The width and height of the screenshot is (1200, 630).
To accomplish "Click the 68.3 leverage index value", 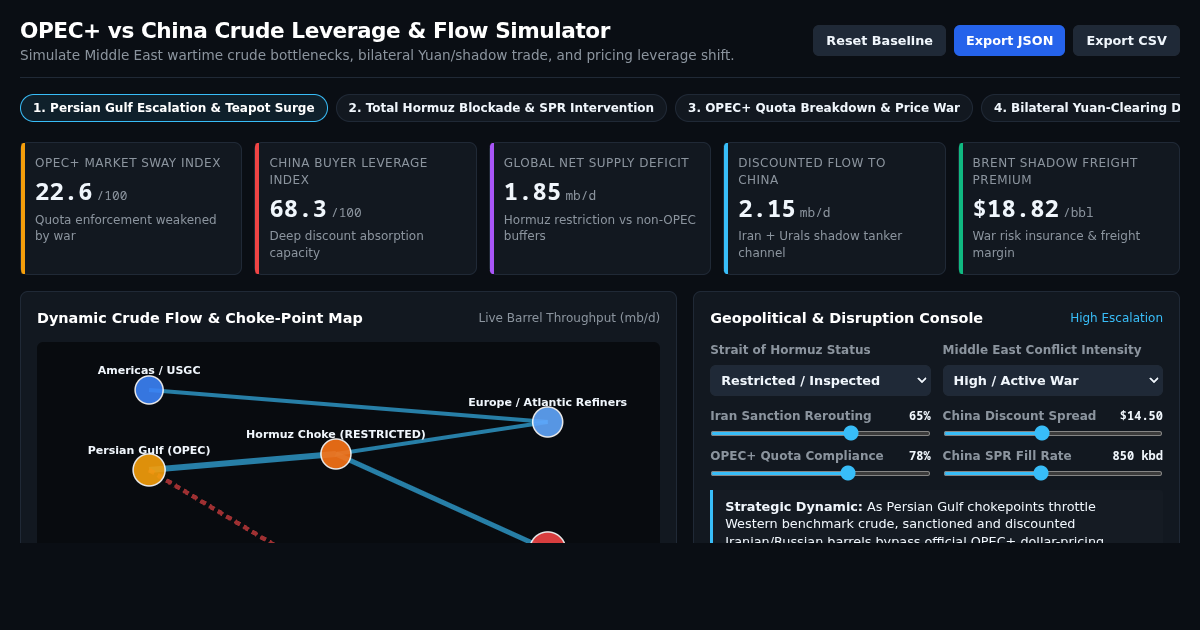I will pos(298,209).
